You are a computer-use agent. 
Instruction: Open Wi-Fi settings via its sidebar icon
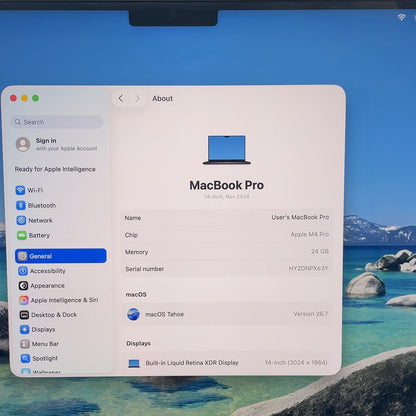tap(20, 190)
